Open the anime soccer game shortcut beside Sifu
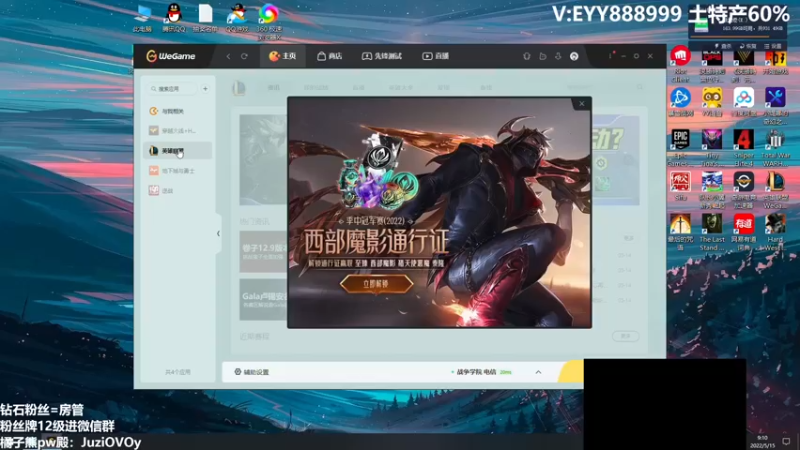800x450 pixels. (x=712, y=190)
